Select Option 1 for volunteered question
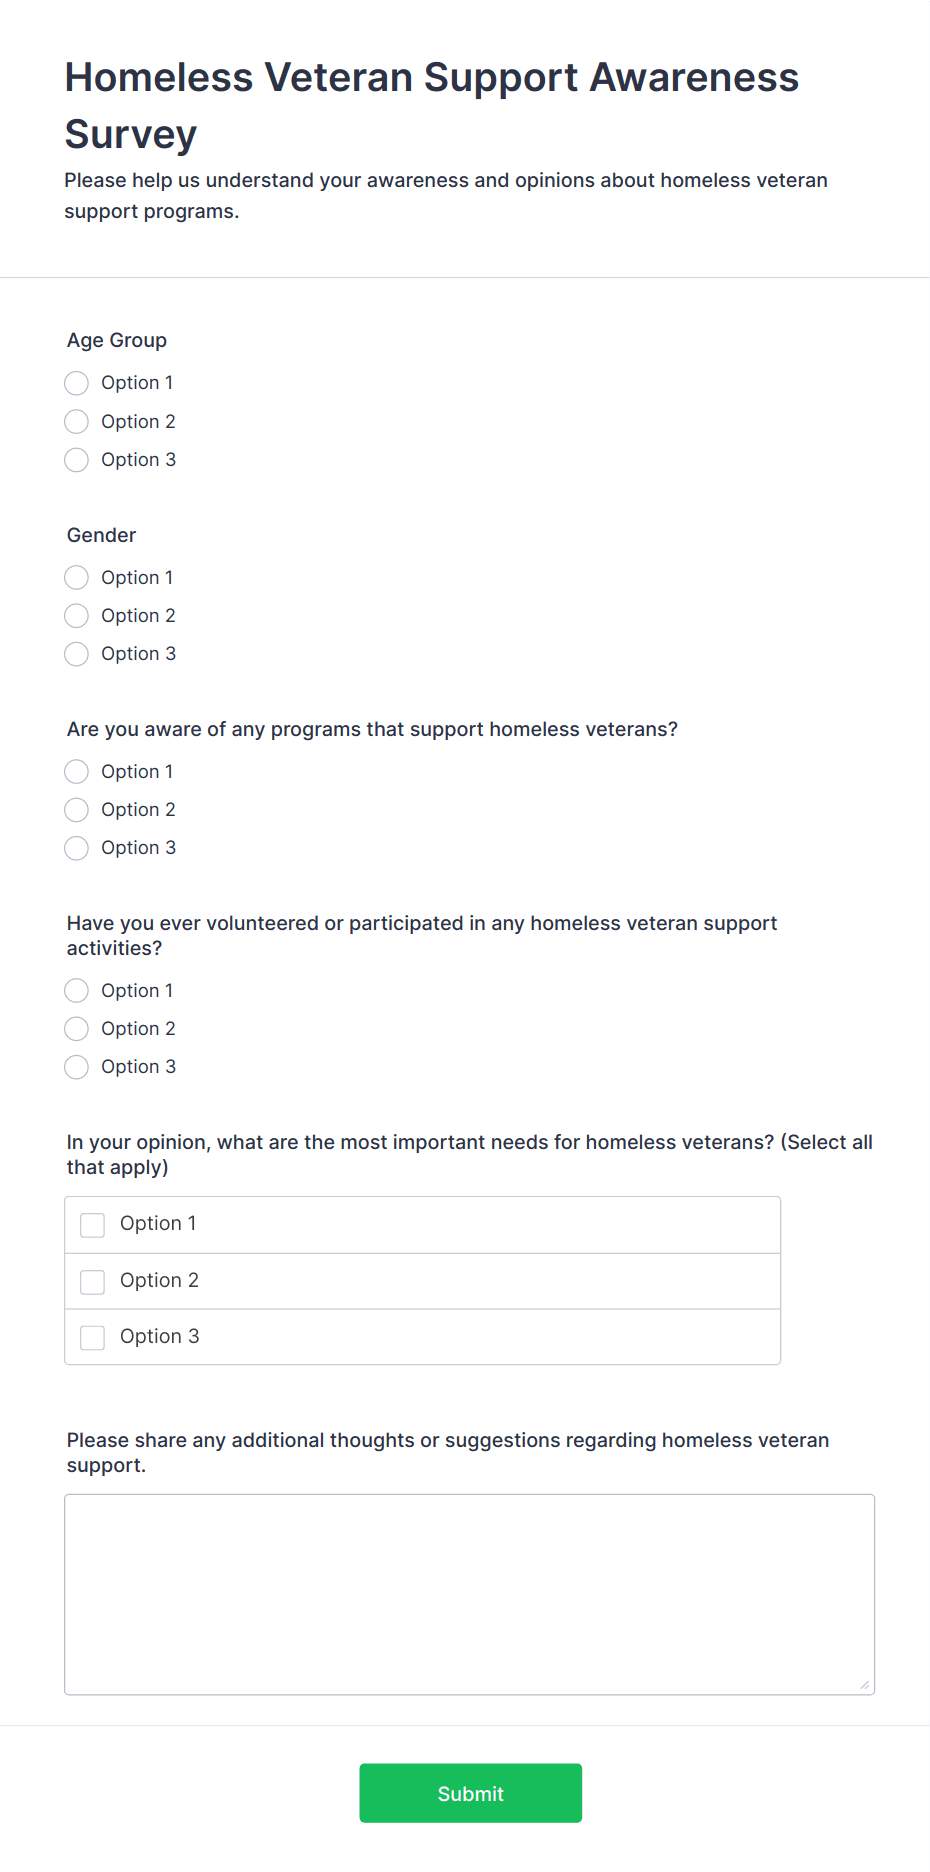Screen dimensions: 930x1872 pyautogui.click(x=76, y=991)
